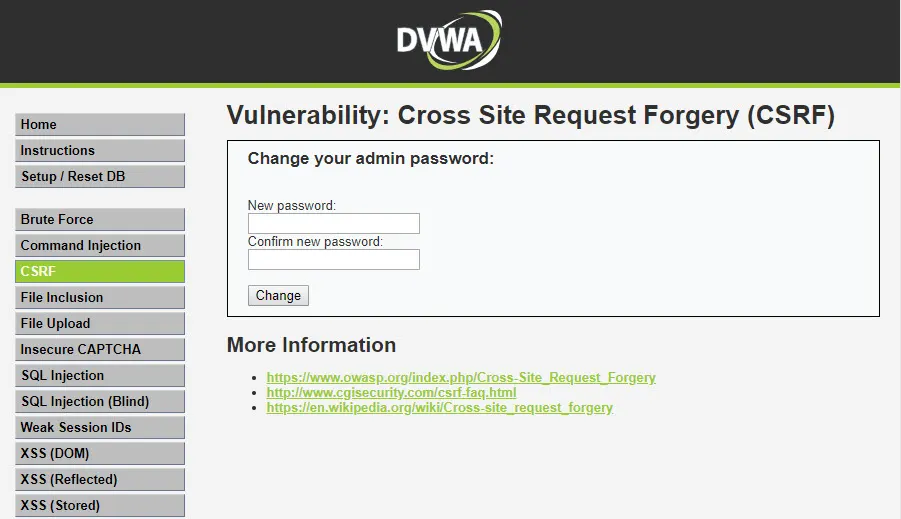Open the XSS (Reflected) page
This screenshot has height=519, width=901.
point(100,480)
